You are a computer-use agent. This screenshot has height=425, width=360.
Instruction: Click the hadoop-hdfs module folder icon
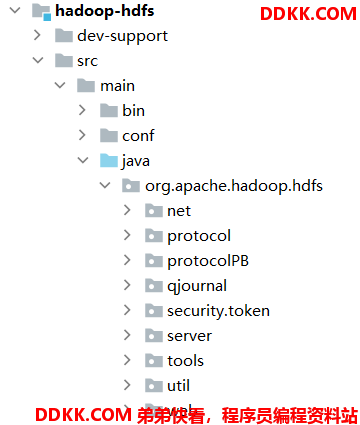click(x=41, y=11)
